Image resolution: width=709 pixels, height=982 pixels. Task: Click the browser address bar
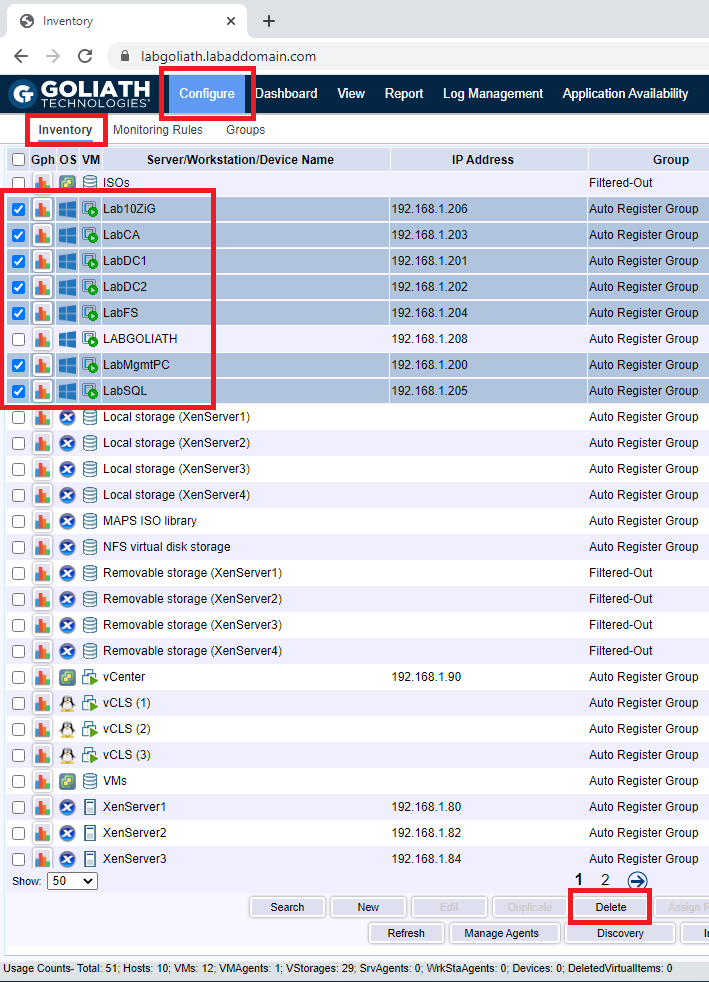pos(400,57)
